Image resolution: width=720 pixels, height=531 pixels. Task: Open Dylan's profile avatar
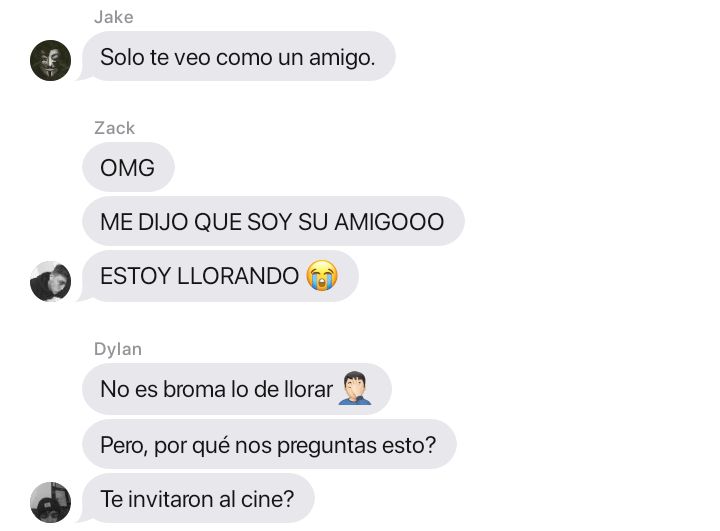[51, 502]
